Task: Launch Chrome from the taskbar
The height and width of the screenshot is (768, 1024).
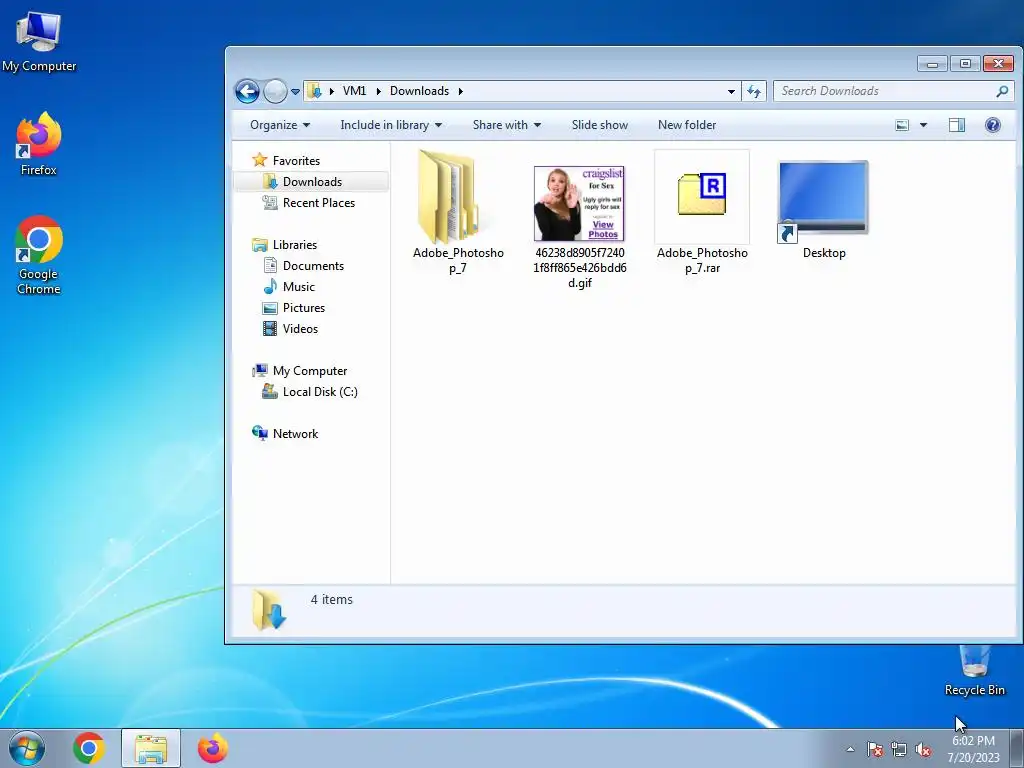Action: point(89,748)
